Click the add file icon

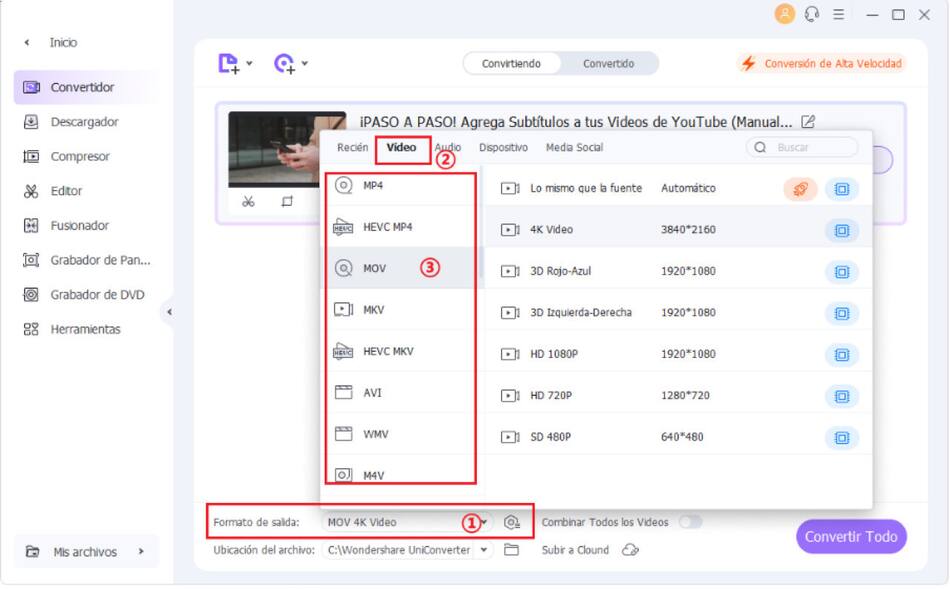pyautogui.click(x=228, y=63)
